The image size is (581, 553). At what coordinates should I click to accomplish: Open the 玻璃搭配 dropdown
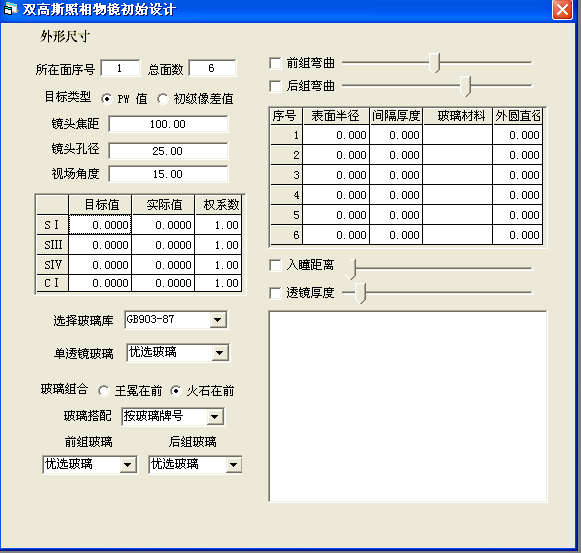pos(214,417)
